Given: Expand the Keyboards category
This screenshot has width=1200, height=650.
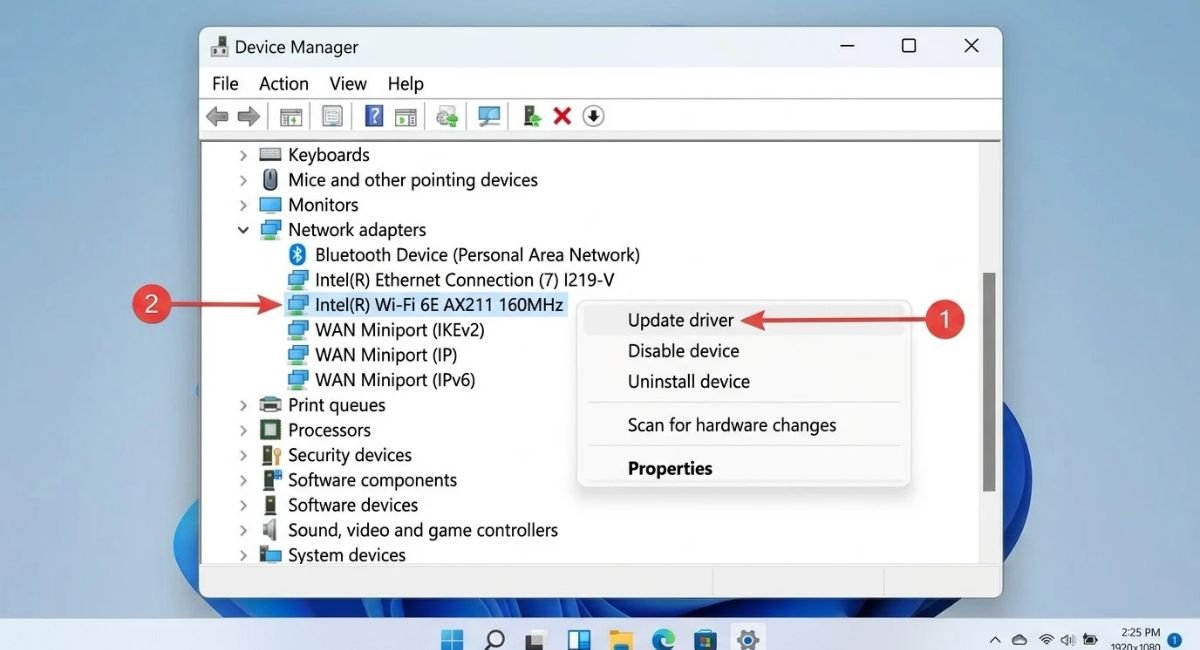Looking at the screenshot, I should tap(243, 155).
